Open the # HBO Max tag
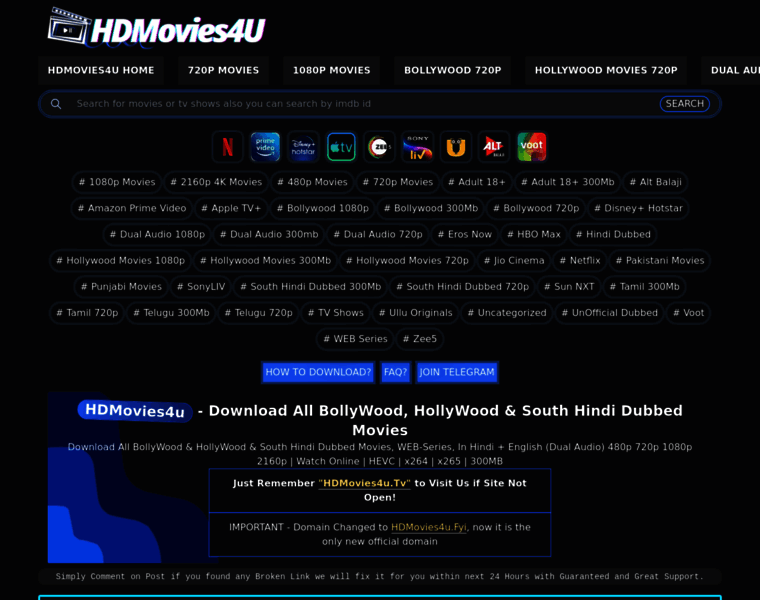 pos(534,235)
